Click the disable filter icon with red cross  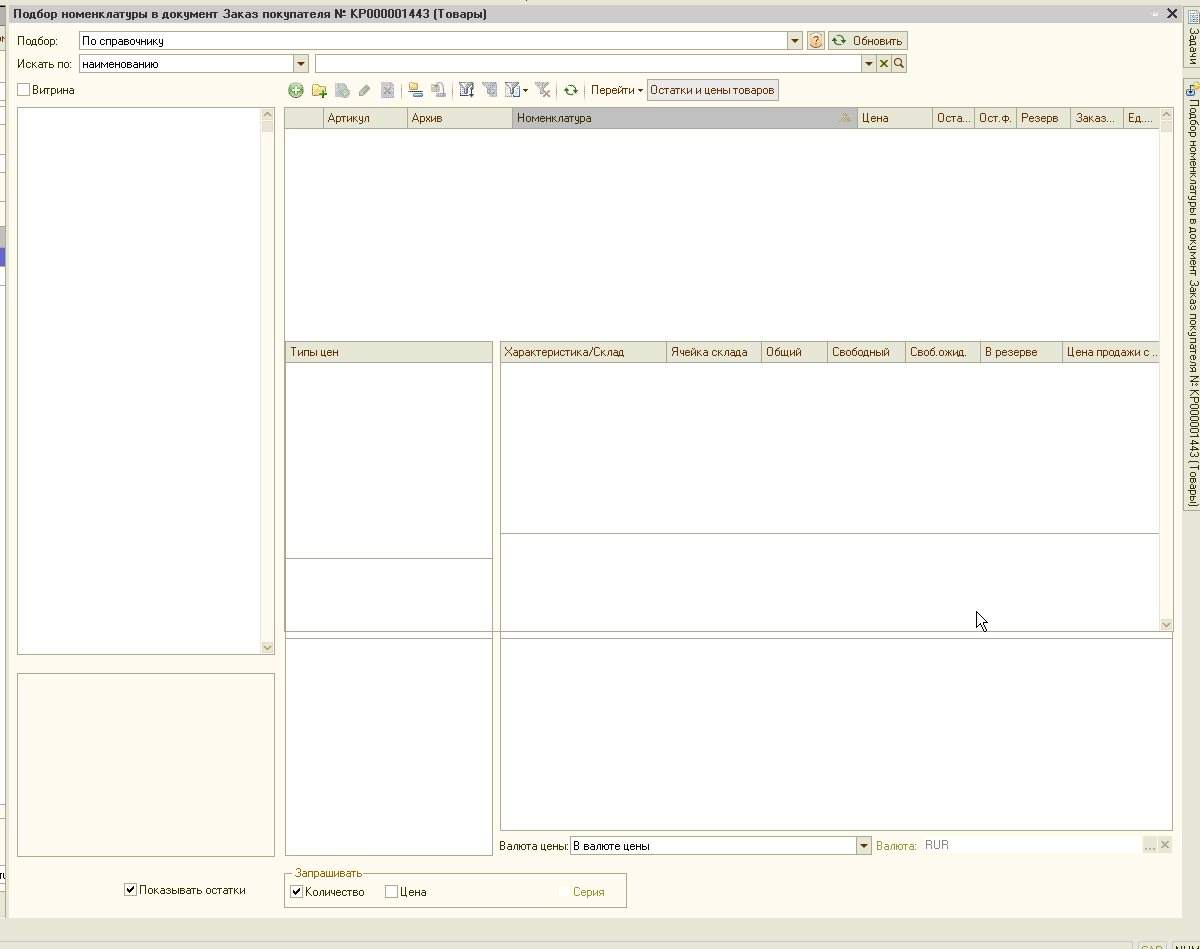pos(543,90)
